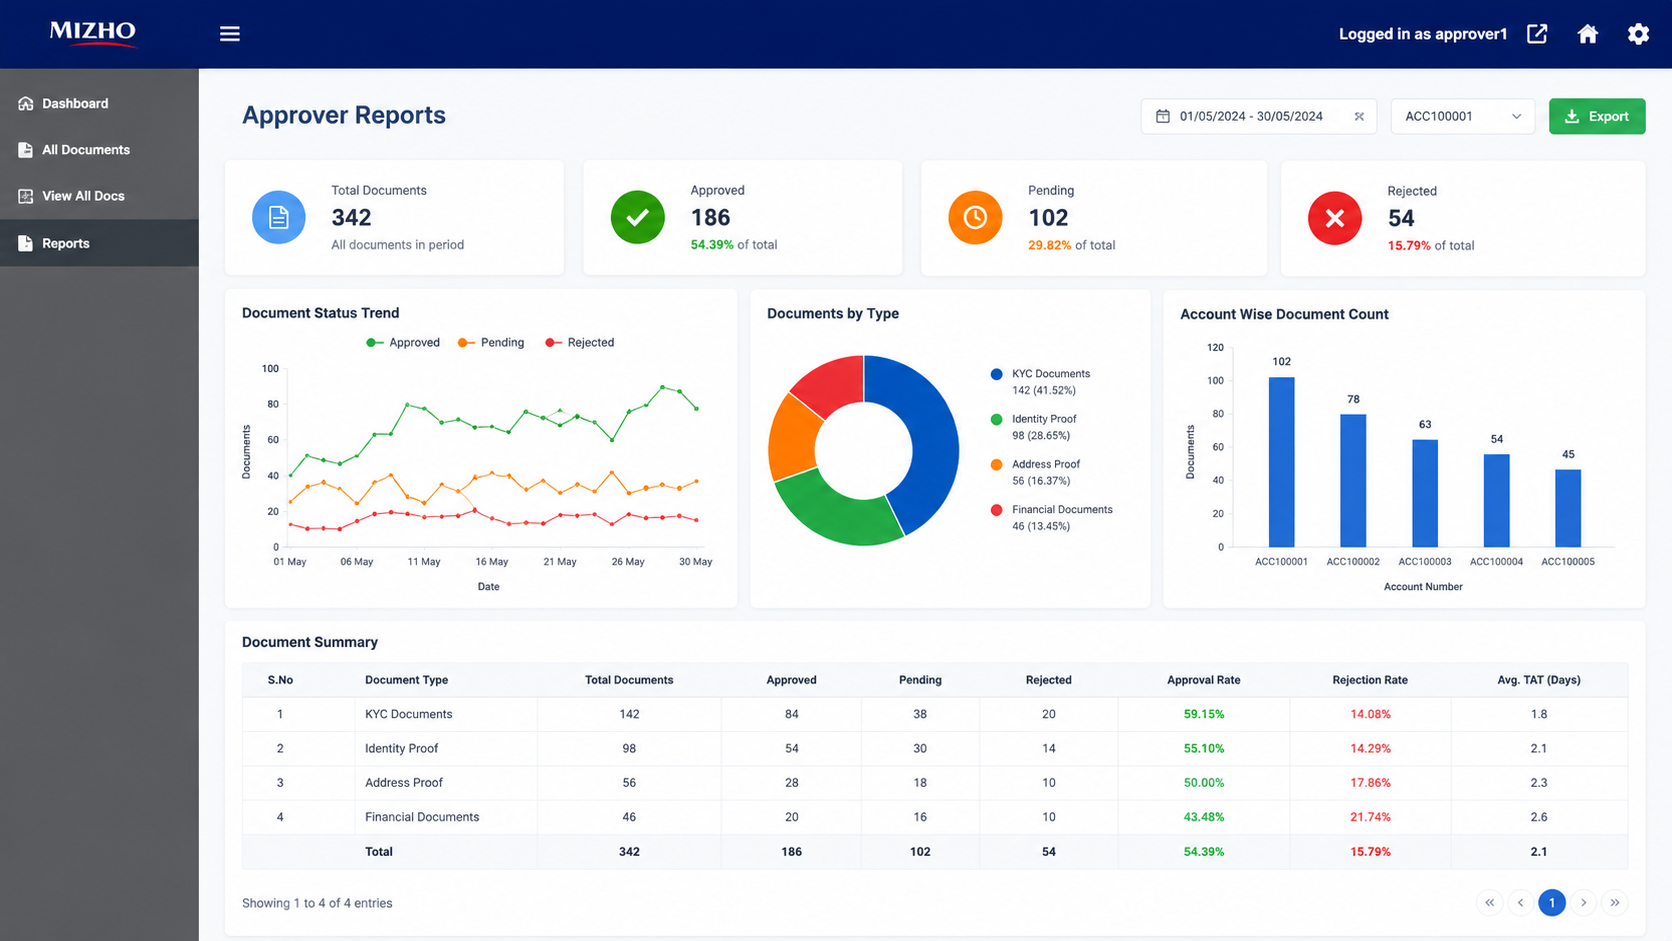The image size is (1672, 941).
Task: Go to home via house icon
Action: pyautogui.click(x=1588, y=34)
